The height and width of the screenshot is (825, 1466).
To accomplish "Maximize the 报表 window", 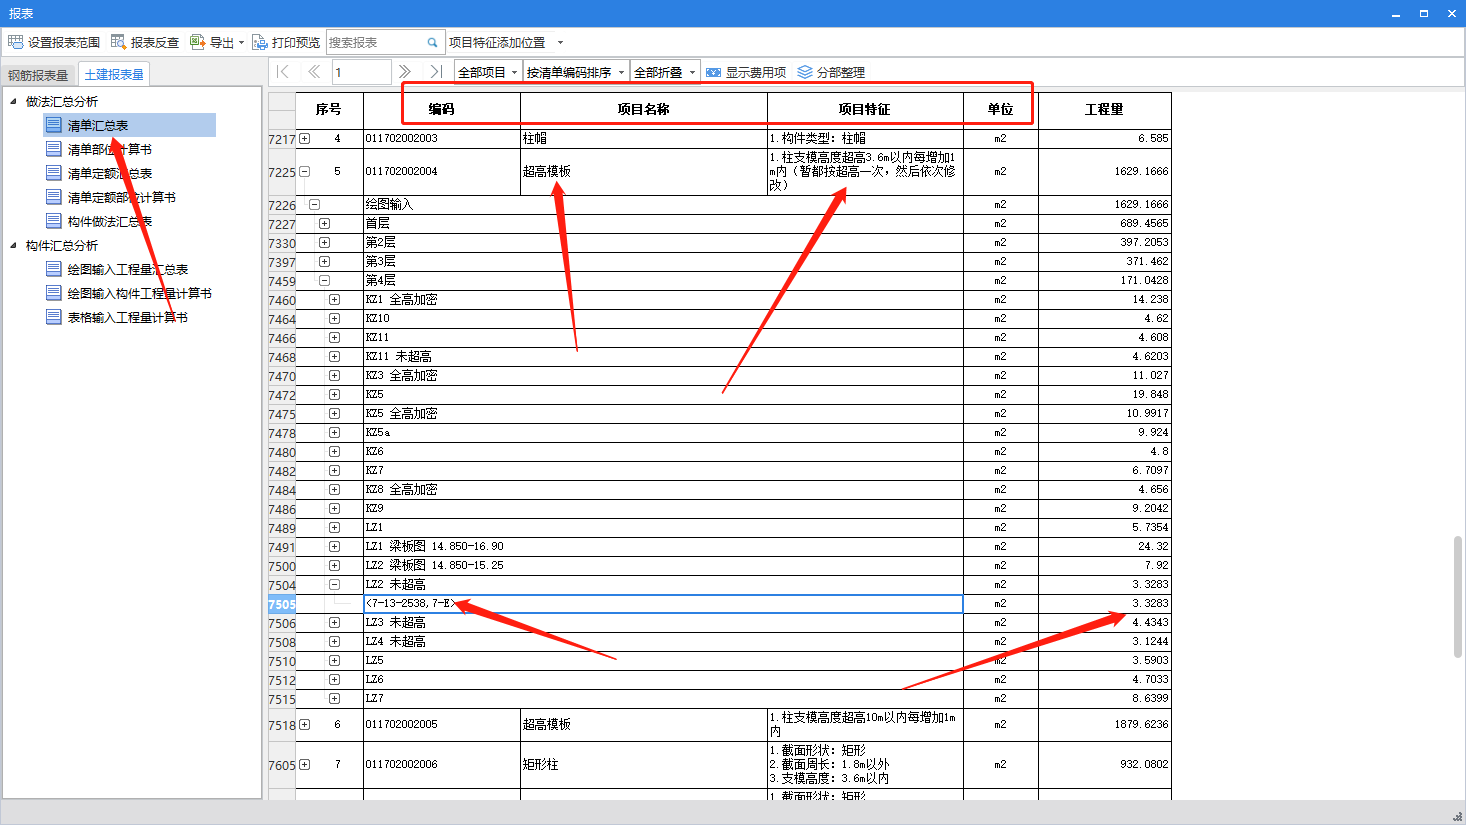I will pyautogui.click(x=1423, y=13).
